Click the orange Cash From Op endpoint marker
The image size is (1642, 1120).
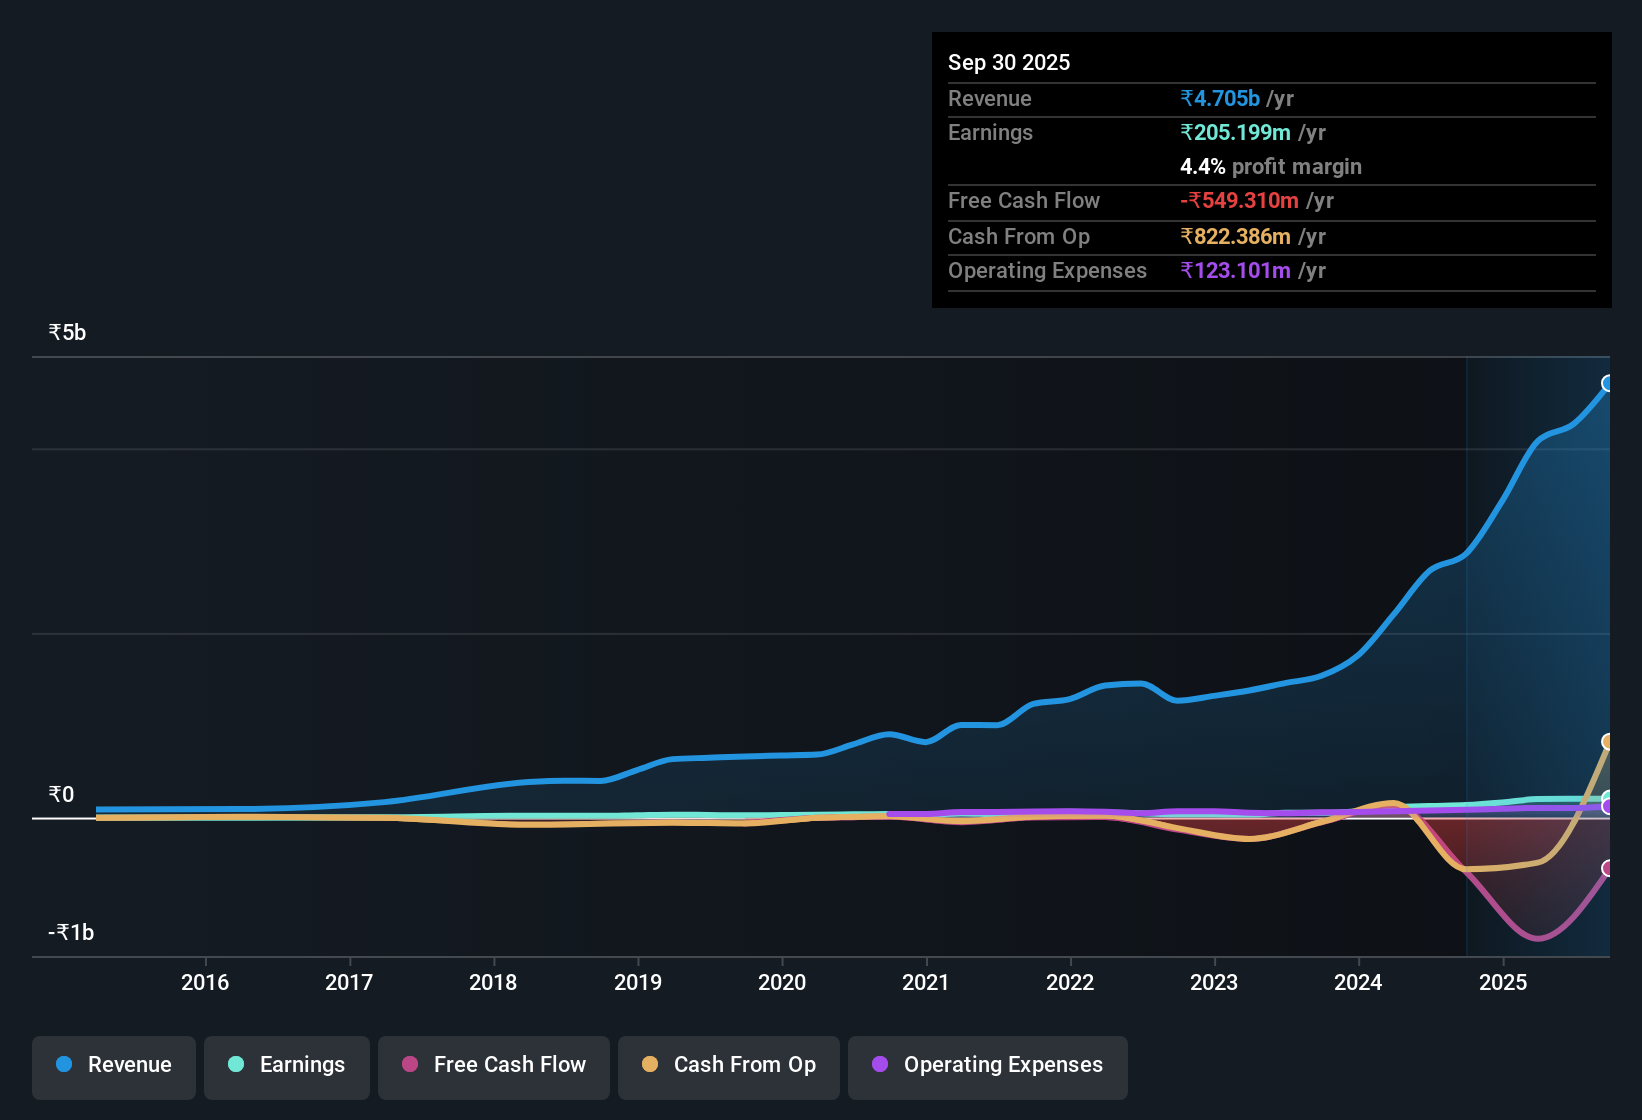coord(1607,741)
